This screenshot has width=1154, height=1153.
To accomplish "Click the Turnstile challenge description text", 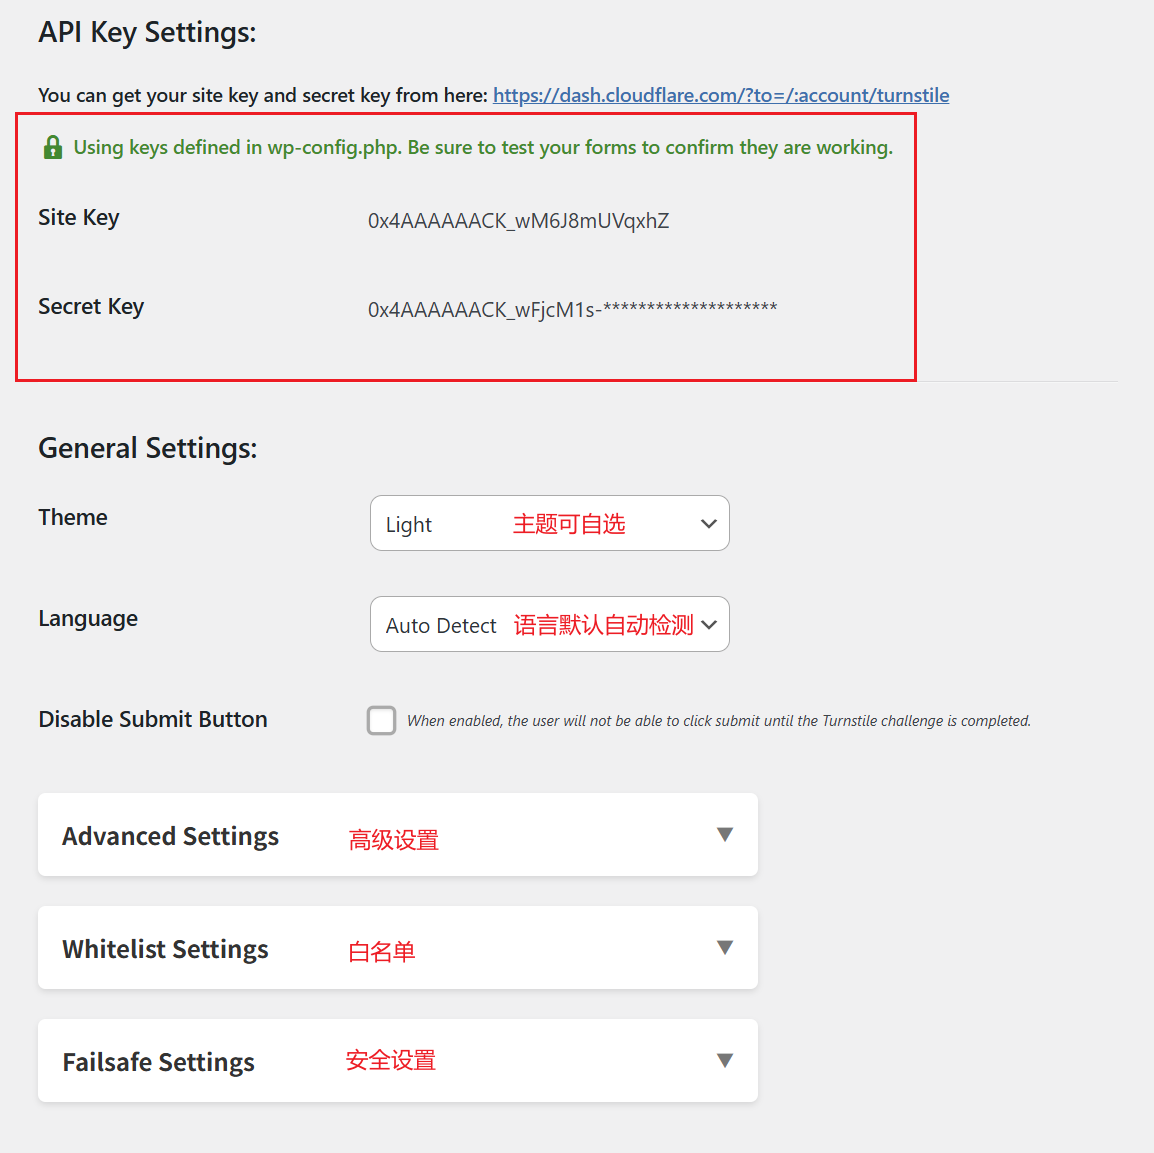I will point(718,721).
